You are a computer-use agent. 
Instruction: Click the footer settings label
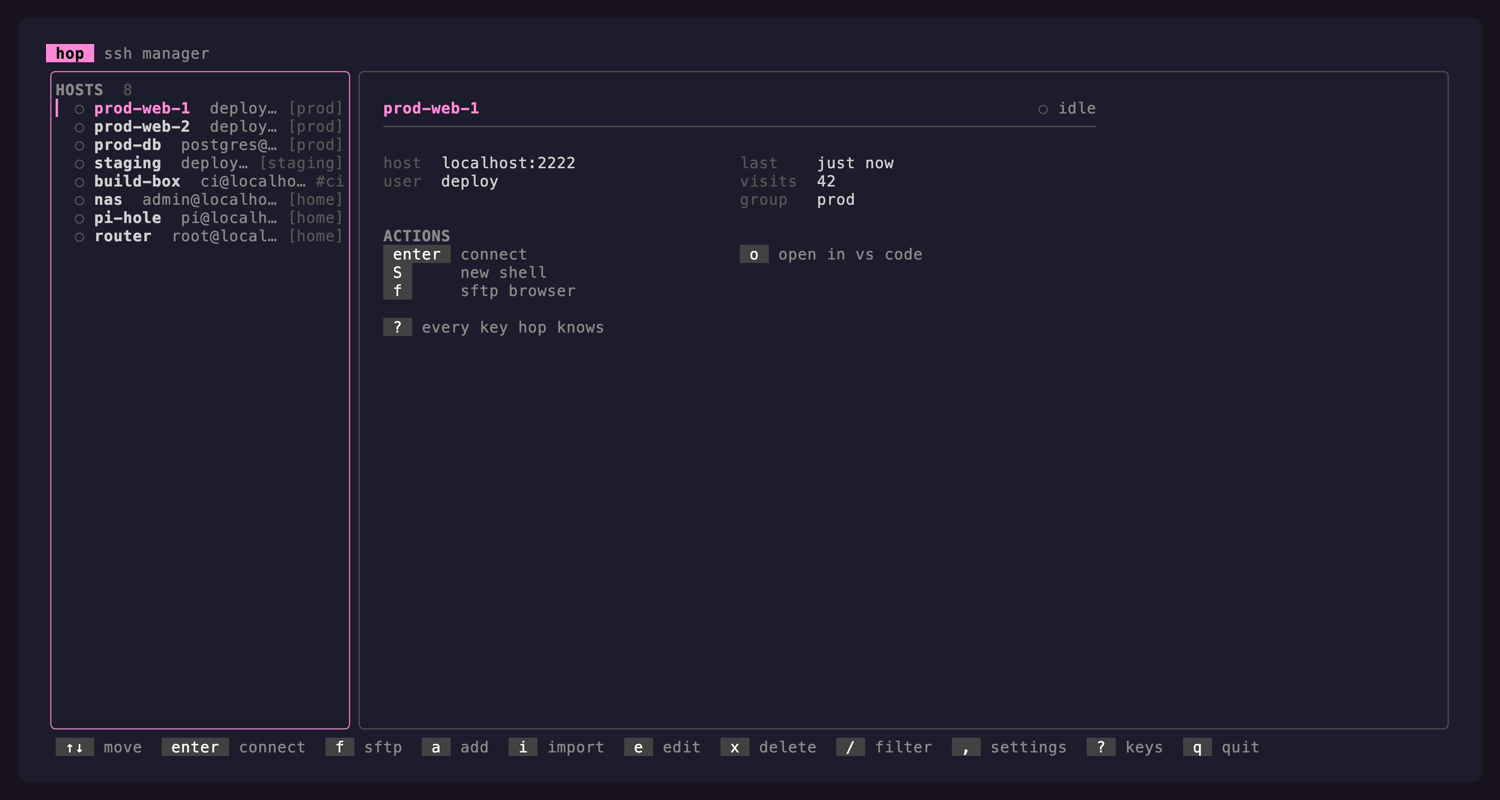click(1028, 747)
